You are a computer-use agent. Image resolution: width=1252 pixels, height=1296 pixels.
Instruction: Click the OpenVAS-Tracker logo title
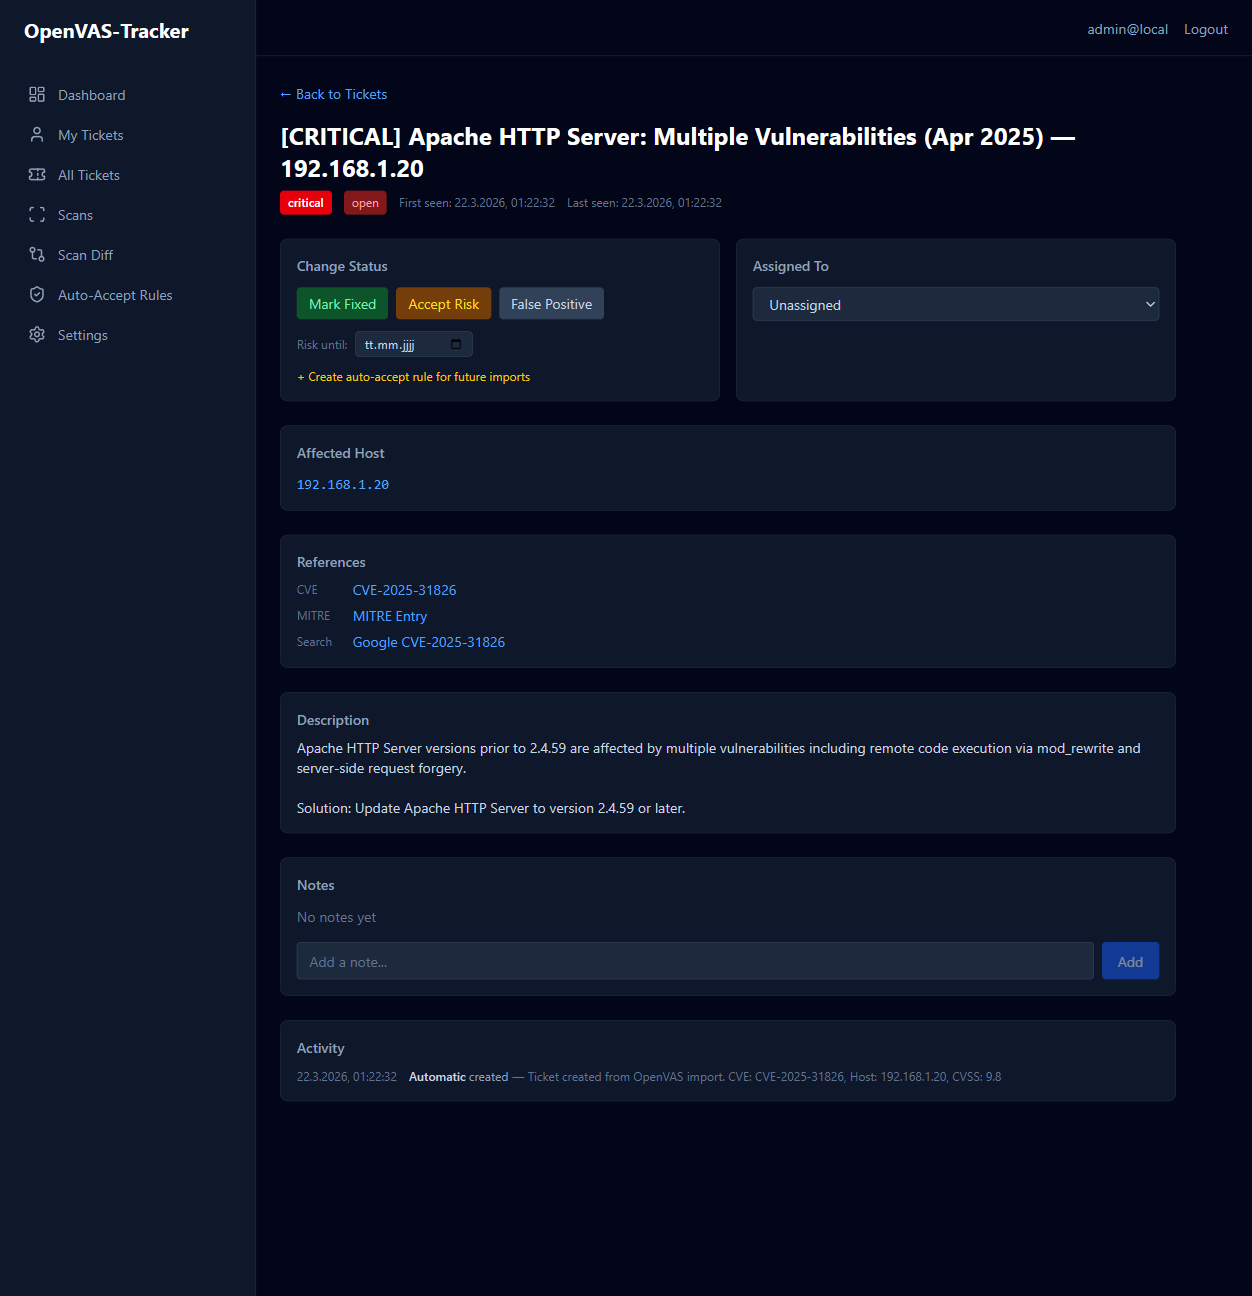pos(106,31)
